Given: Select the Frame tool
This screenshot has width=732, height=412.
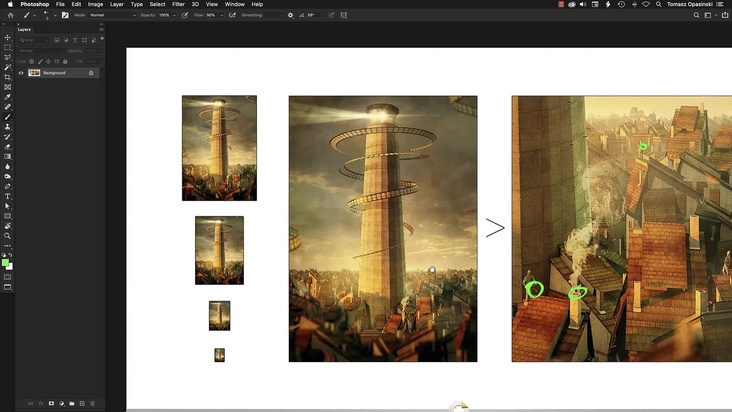Looking at the screenshot, I should tap(7, 87).
